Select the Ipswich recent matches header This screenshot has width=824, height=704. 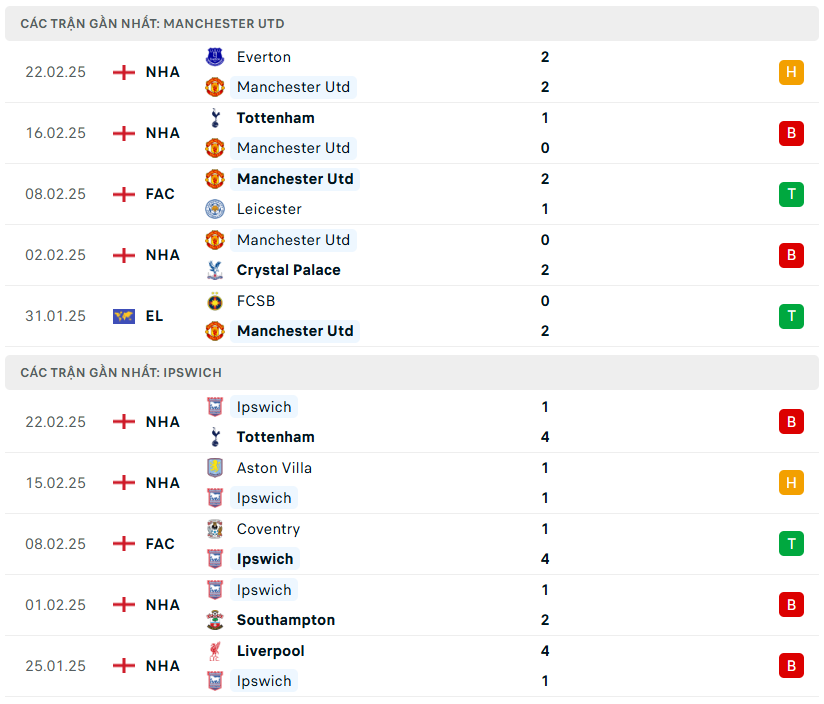120,372
